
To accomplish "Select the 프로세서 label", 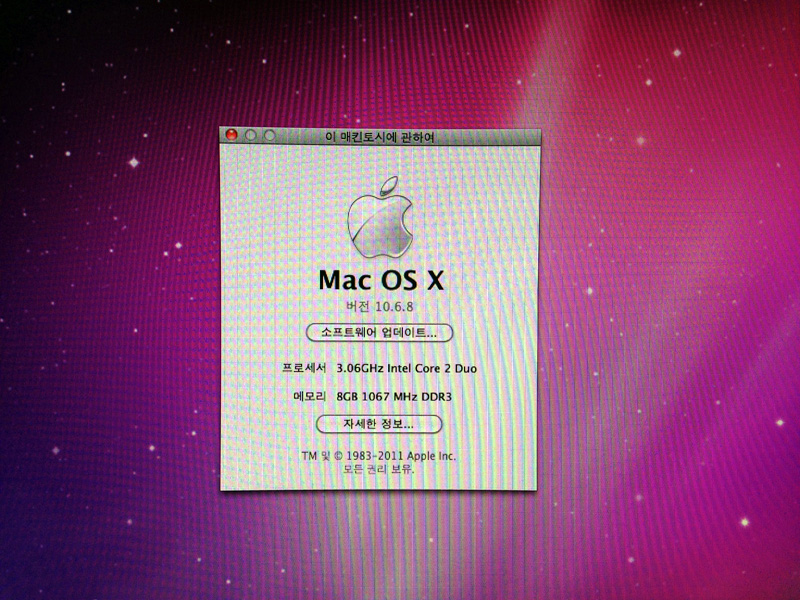I will click(304, 368).
